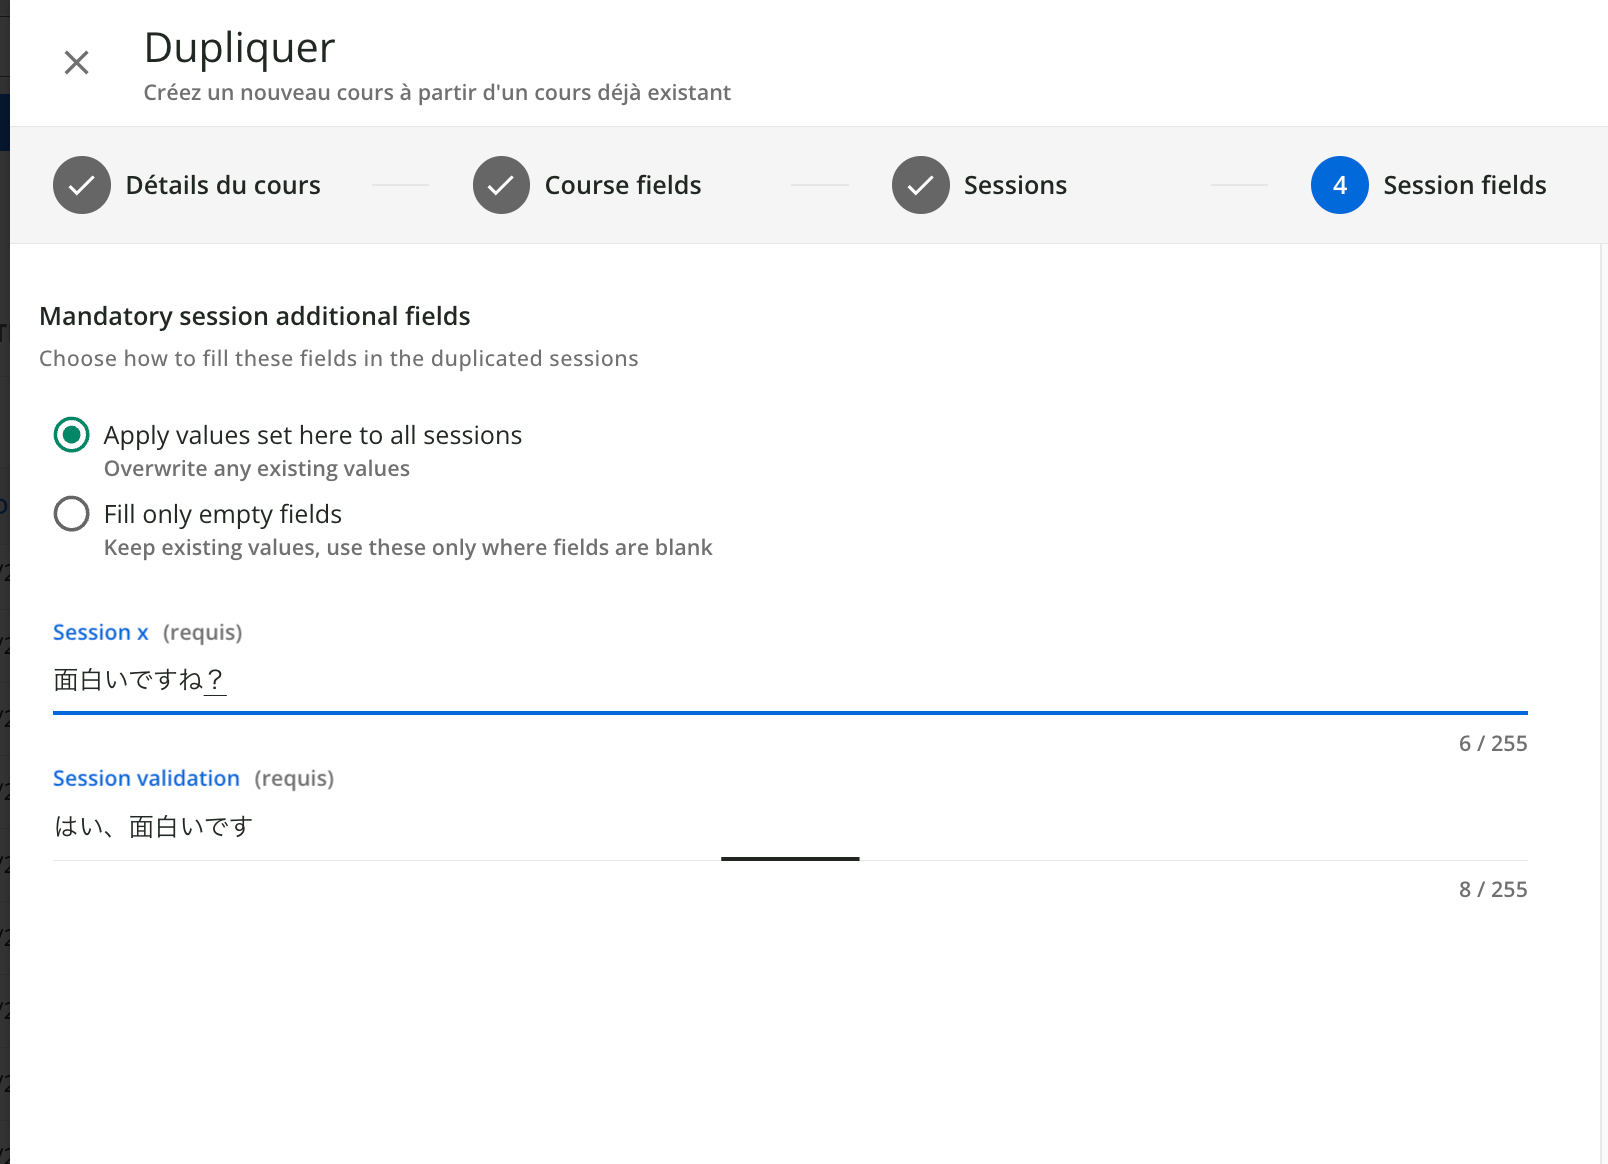1608x1164 pixels.
Task: Click the 'Overwrite any existing values' description
Action: pos(256,468)
